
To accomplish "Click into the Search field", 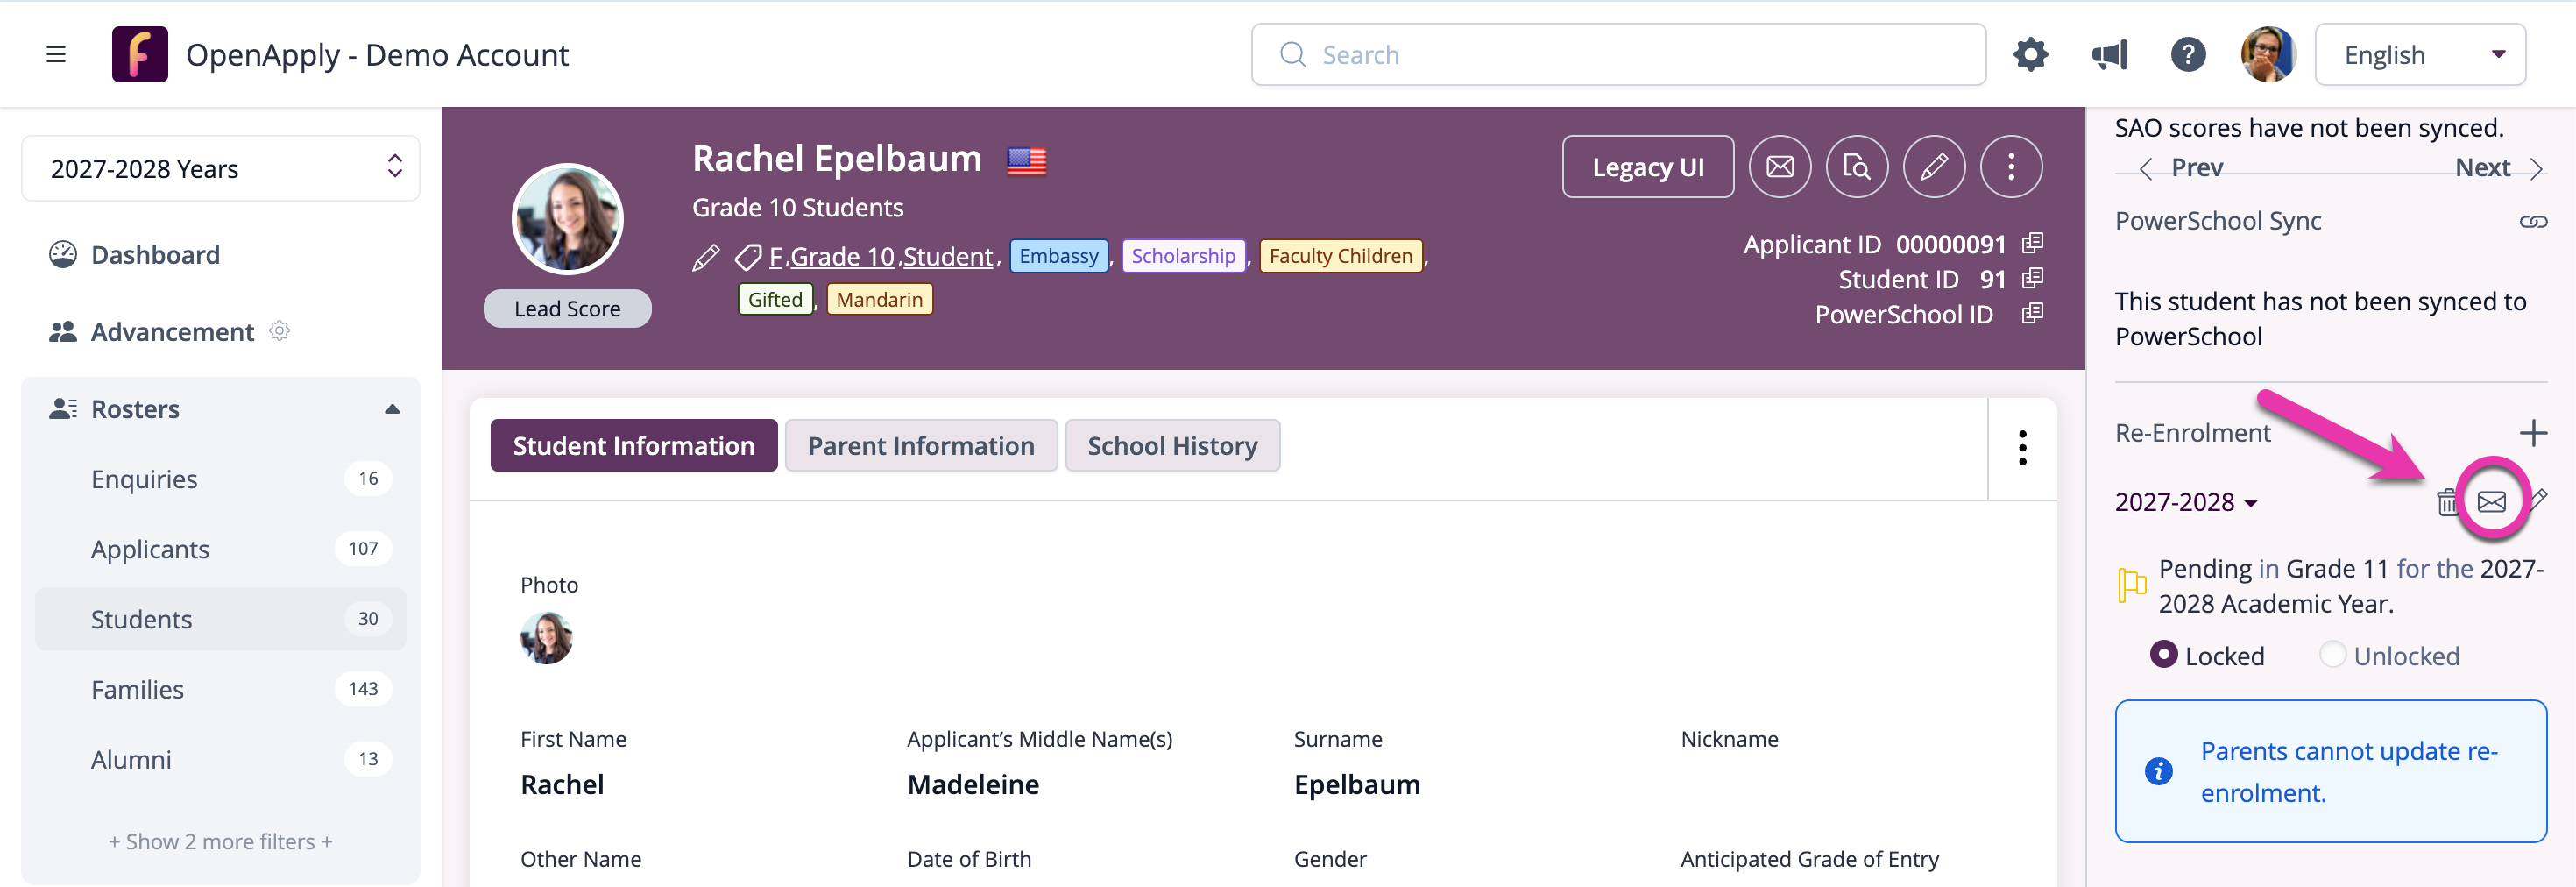I will [x=1617, y=54].
